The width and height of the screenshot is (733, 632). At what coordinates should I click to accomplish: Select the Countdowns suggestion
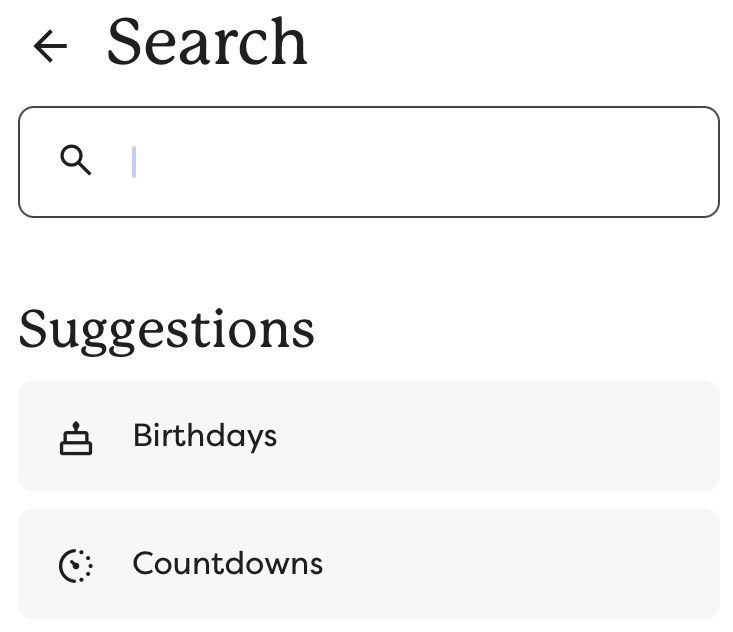[x=368, y=564]
